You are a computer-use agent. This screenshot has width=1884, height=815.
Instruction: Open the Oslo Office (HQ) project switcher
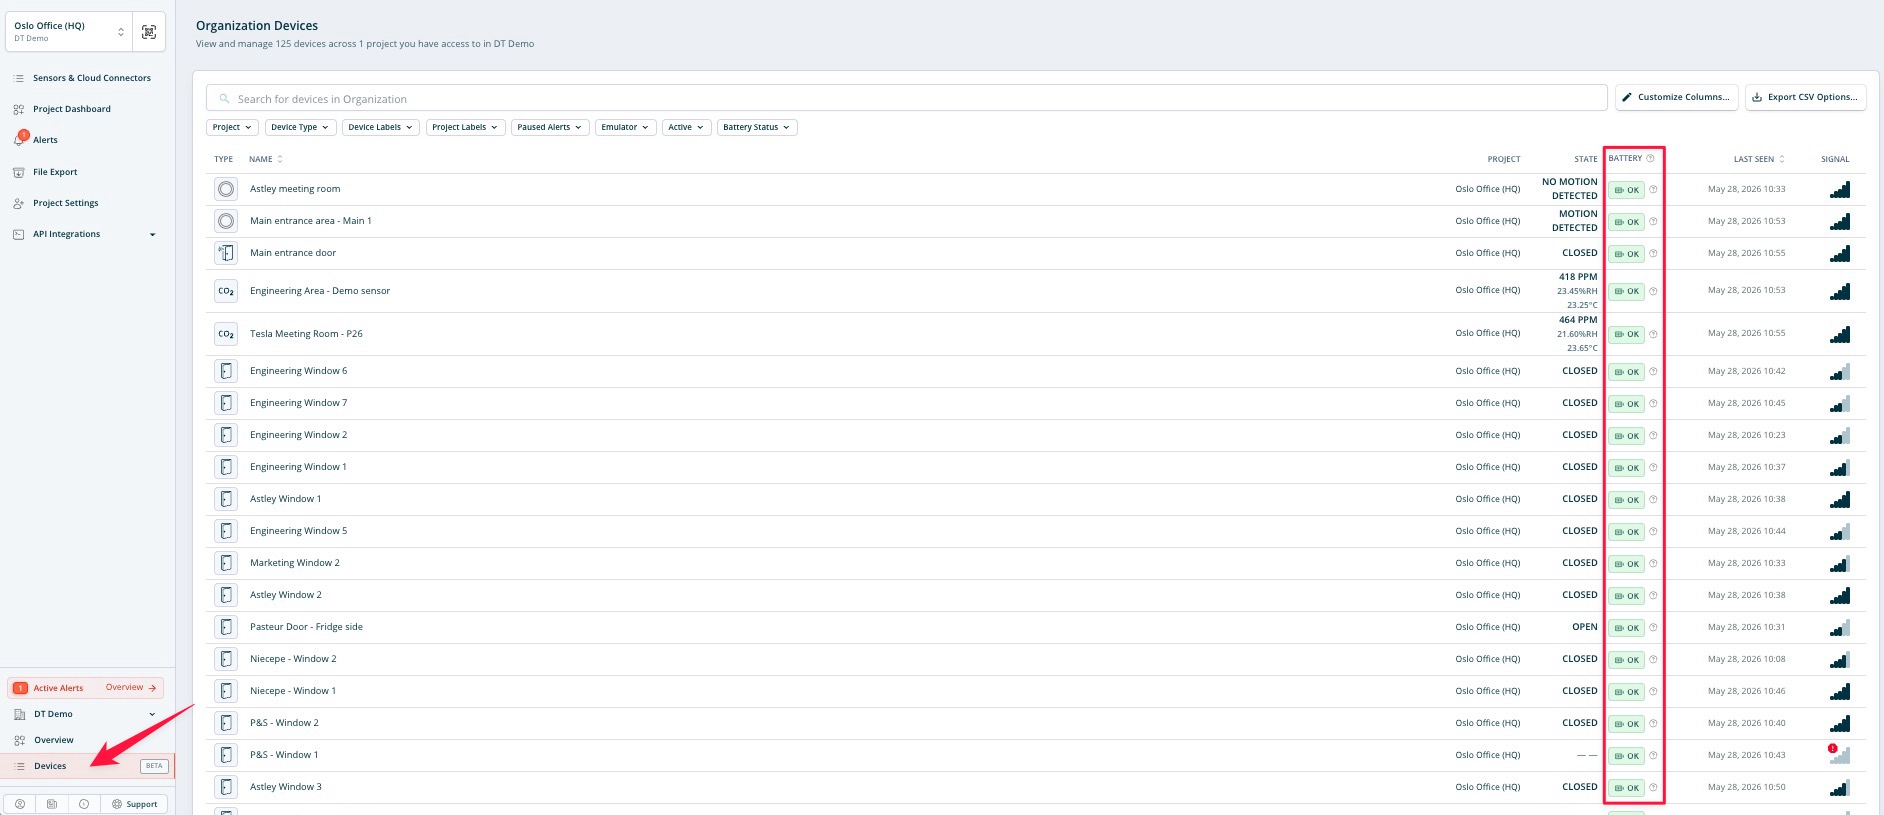pos(68,32)
